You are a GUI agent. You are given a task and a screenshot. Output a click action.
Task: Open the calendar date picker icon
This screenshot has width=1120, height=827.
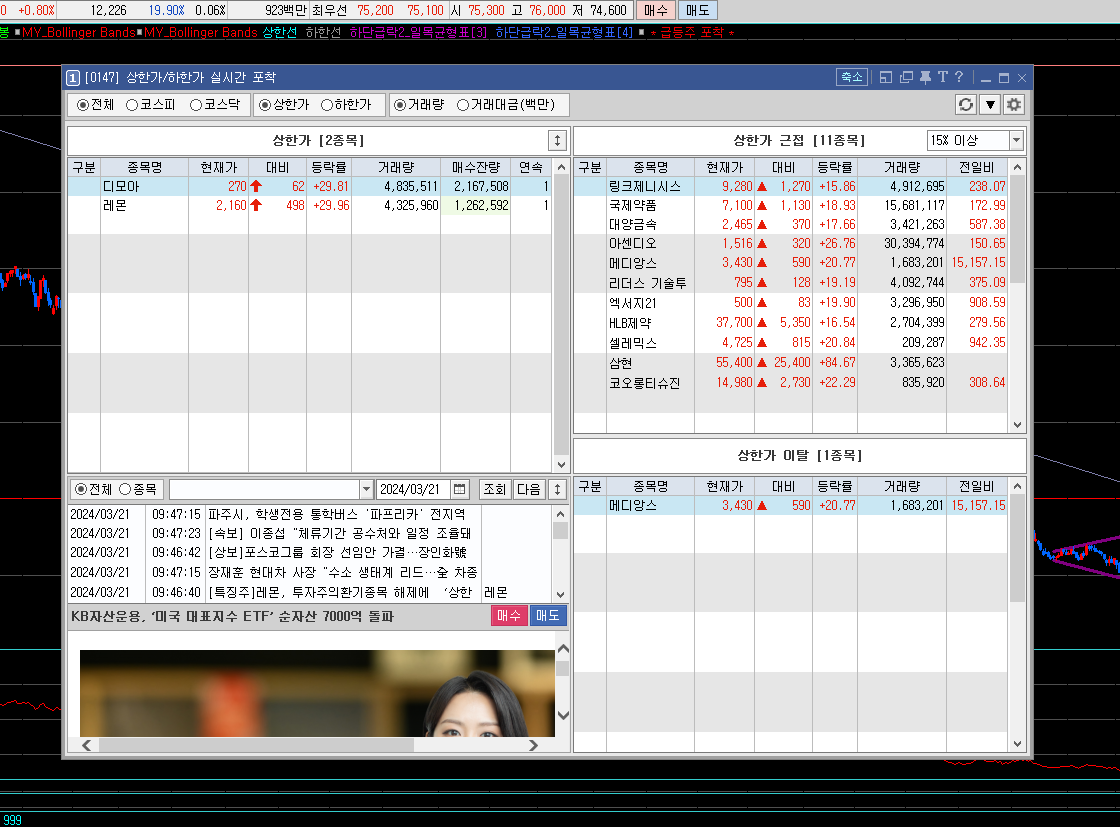[459, 489]
